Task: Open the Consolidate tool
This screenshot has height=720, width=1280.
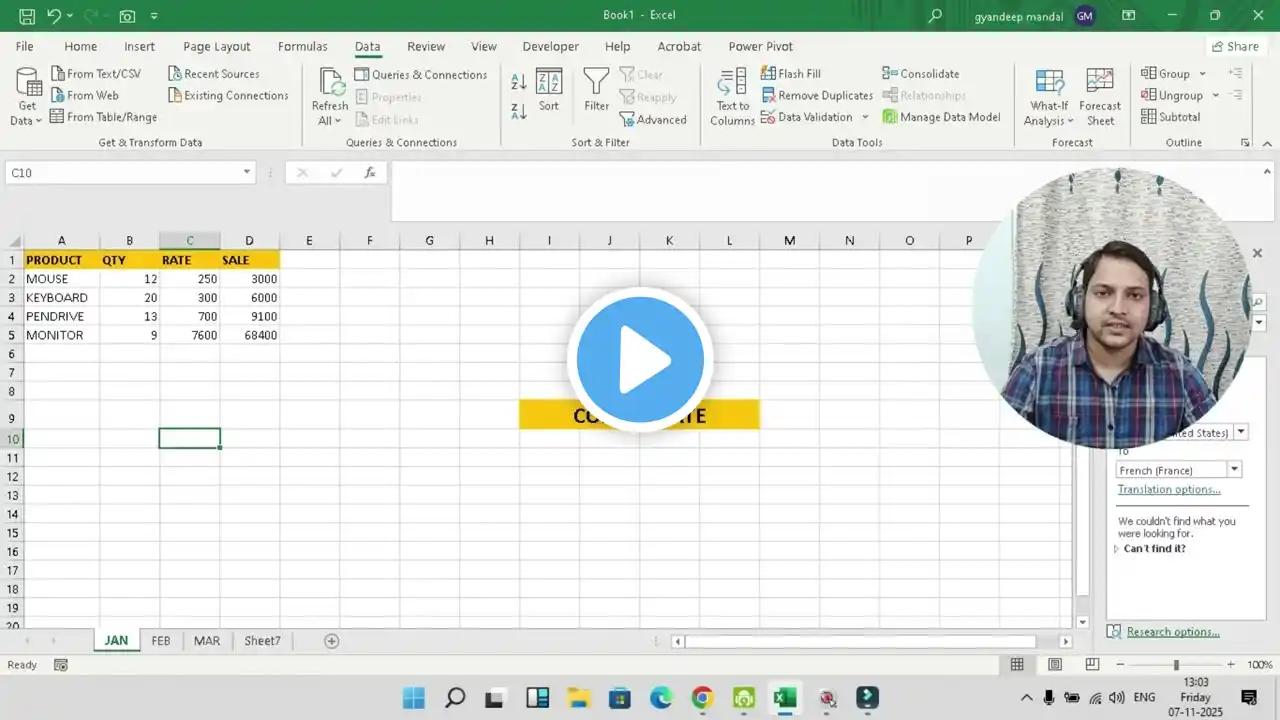Action: [921, 74]
